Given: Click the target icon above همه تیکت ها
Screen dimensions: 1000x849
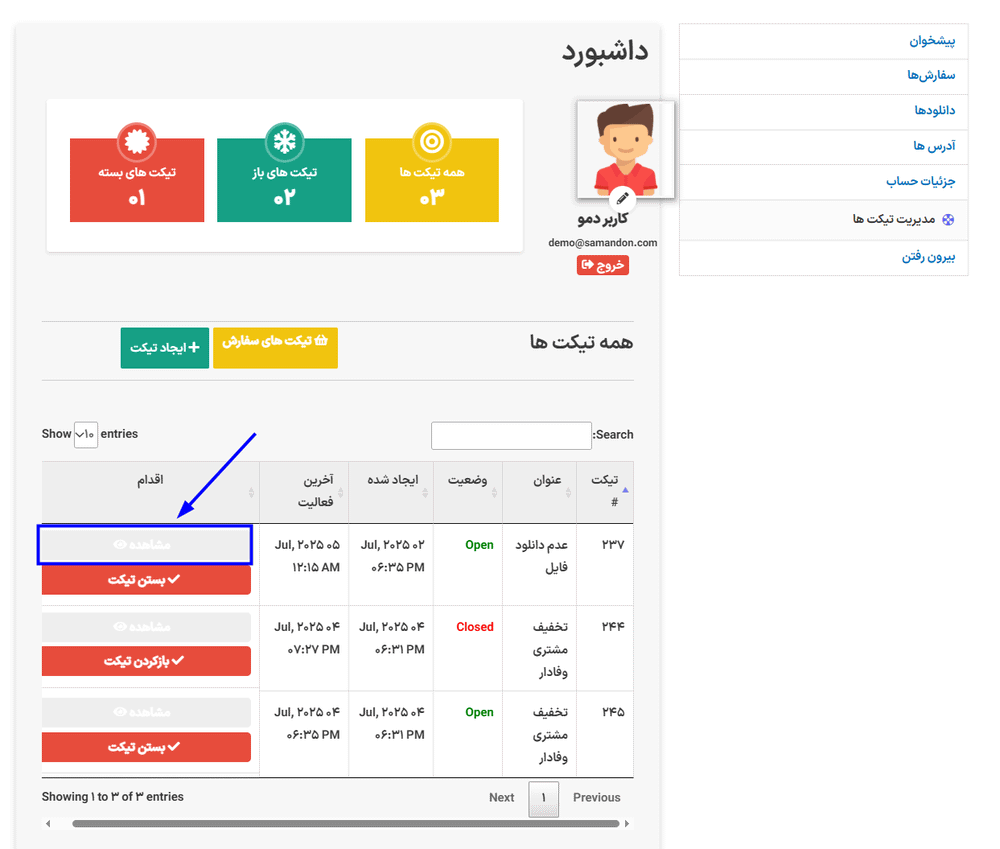Looking at the screenshot, I should (x=432, y=141).
